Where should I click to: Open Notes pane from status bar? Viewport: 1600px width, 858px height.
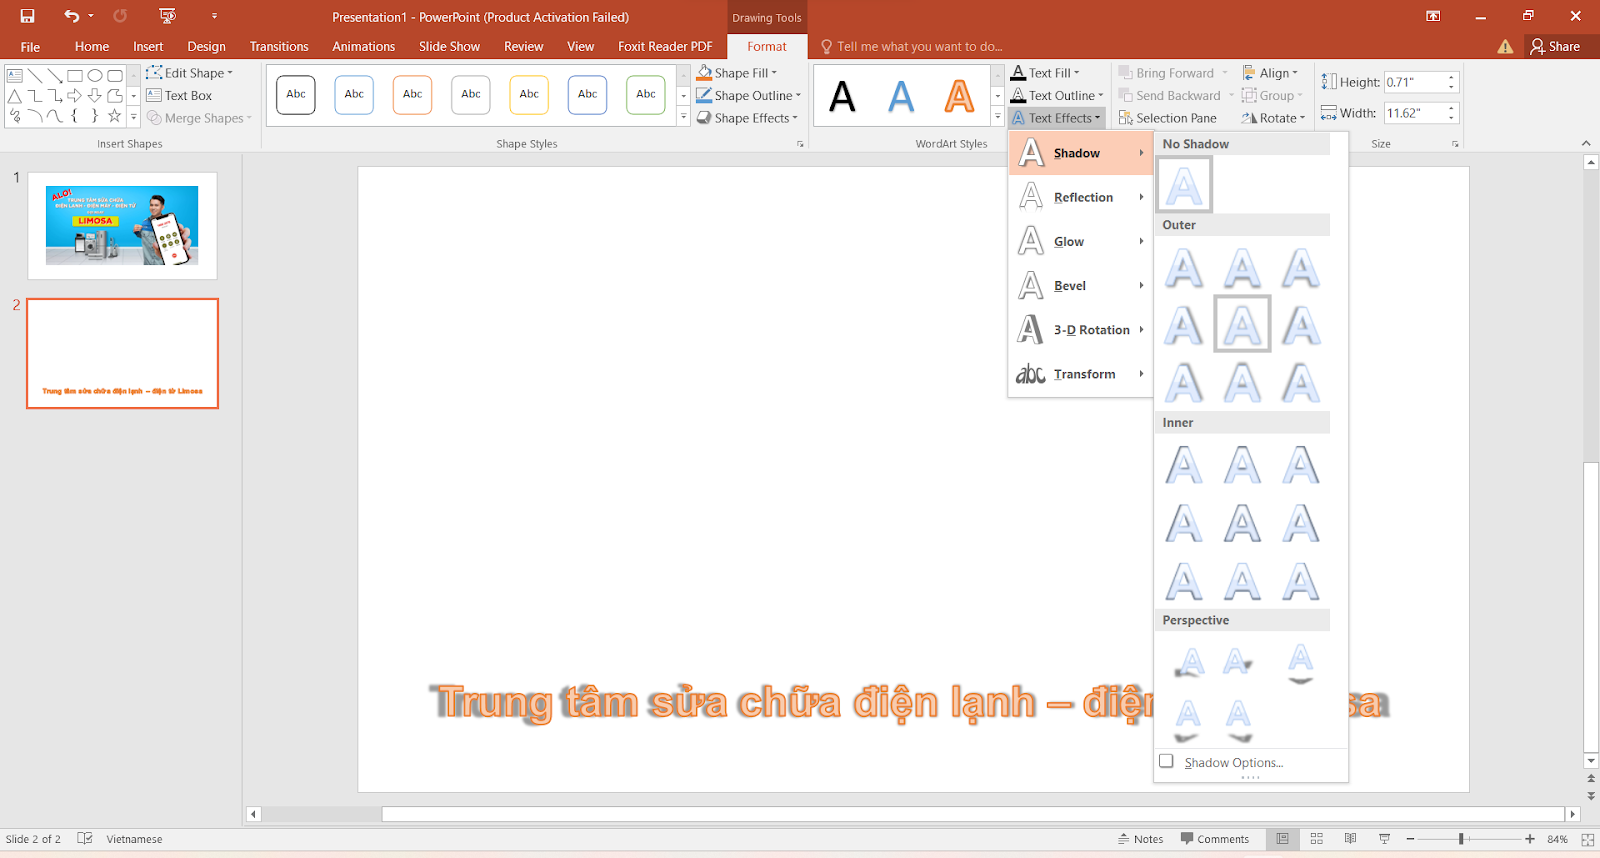tap(1141, 839)
